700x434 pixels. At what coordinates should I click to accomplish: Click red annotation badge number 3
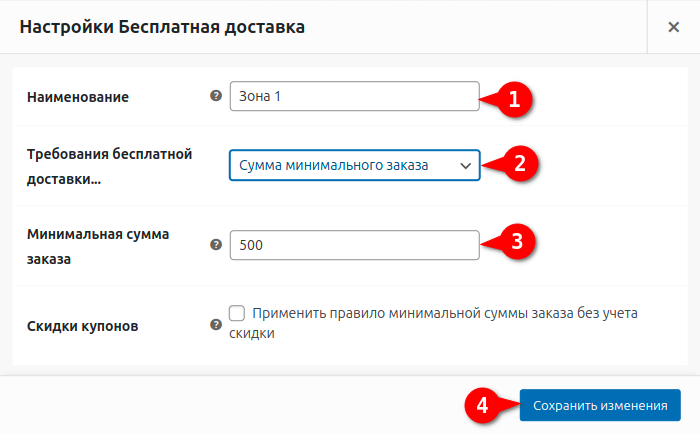515,241
